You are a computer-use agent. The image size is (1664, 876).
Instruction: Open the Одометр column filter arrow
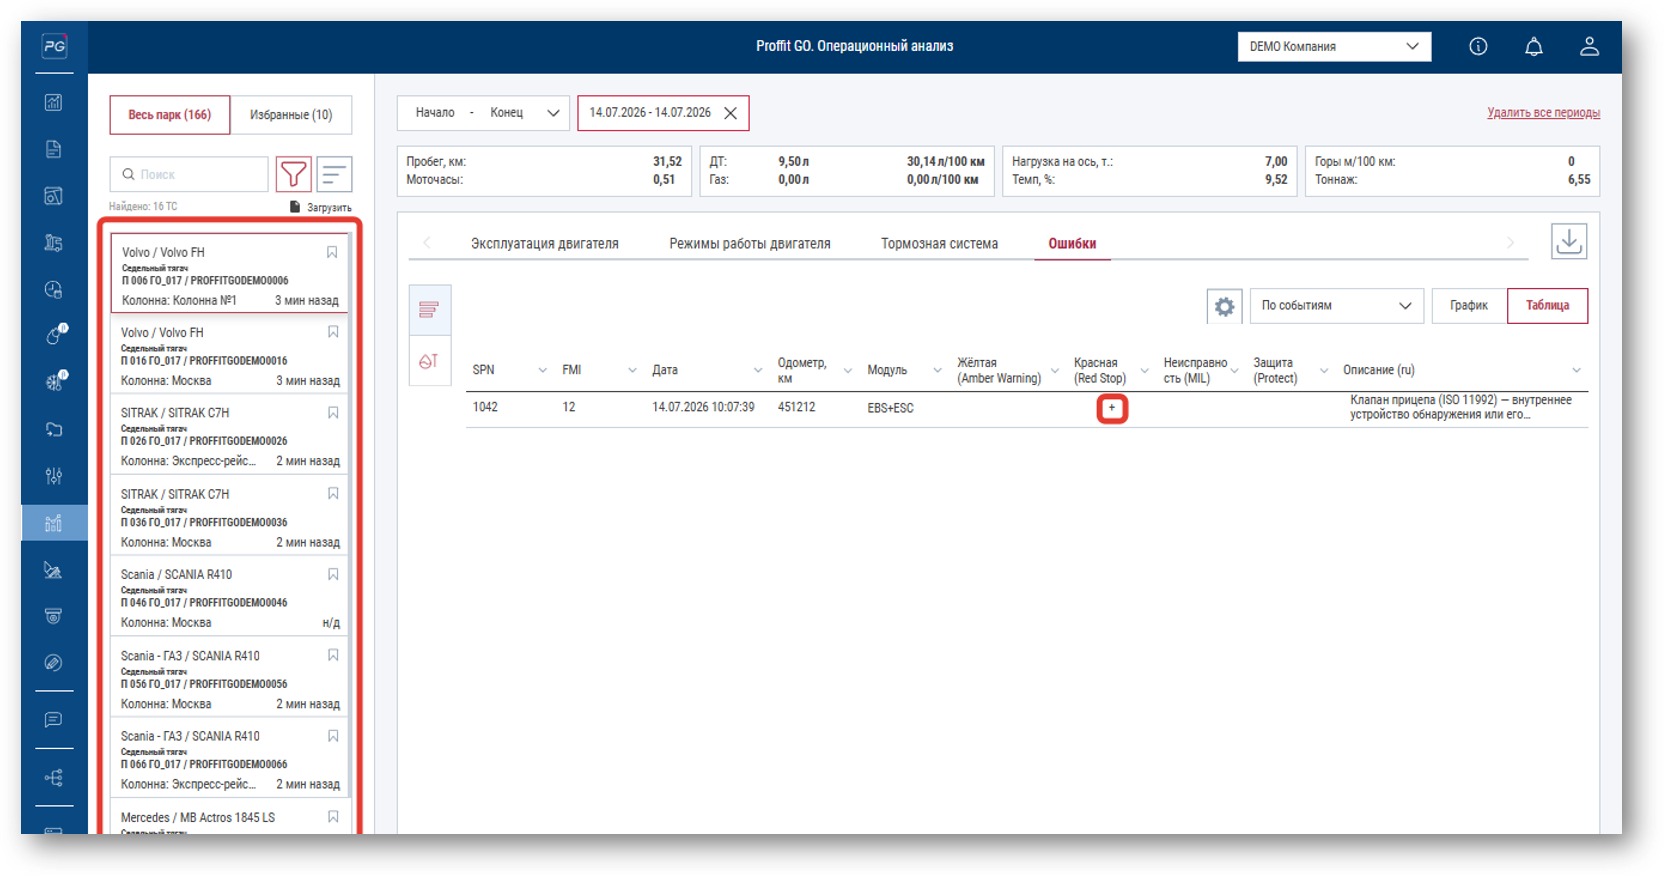848,371
